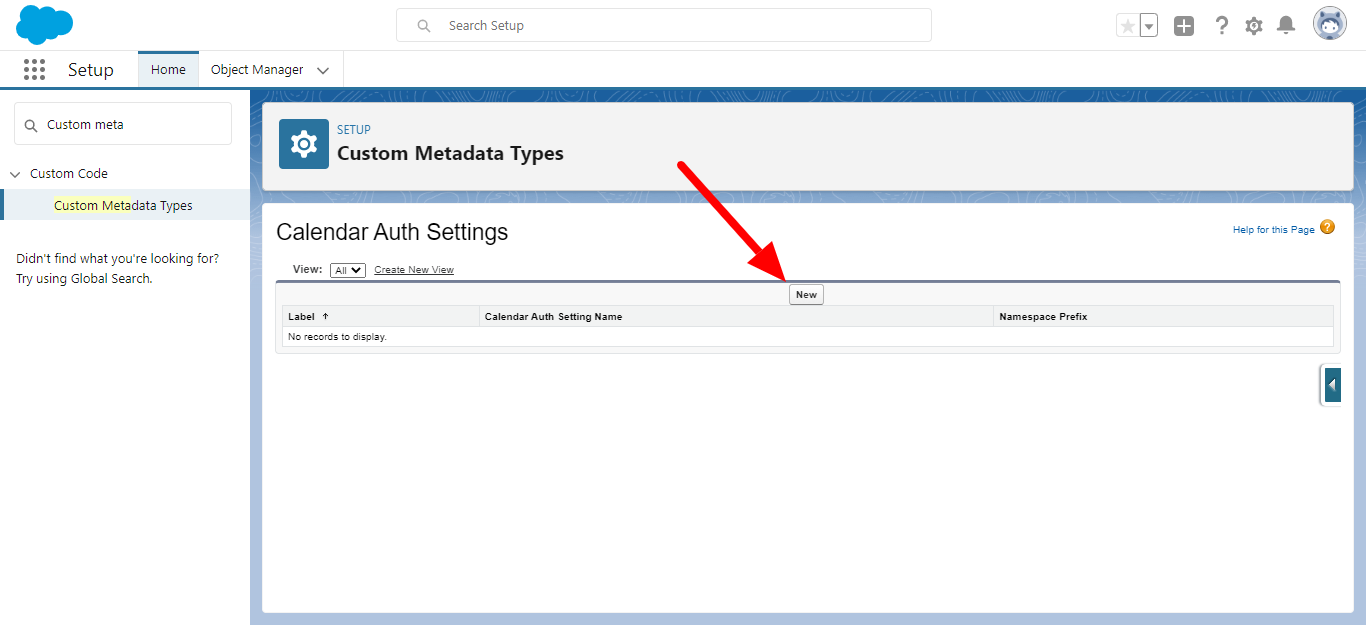Screen dimensions: 1366x625
Task: Collapse the Custom Code section
Action: pyautogui.click(x=15, y=174)
